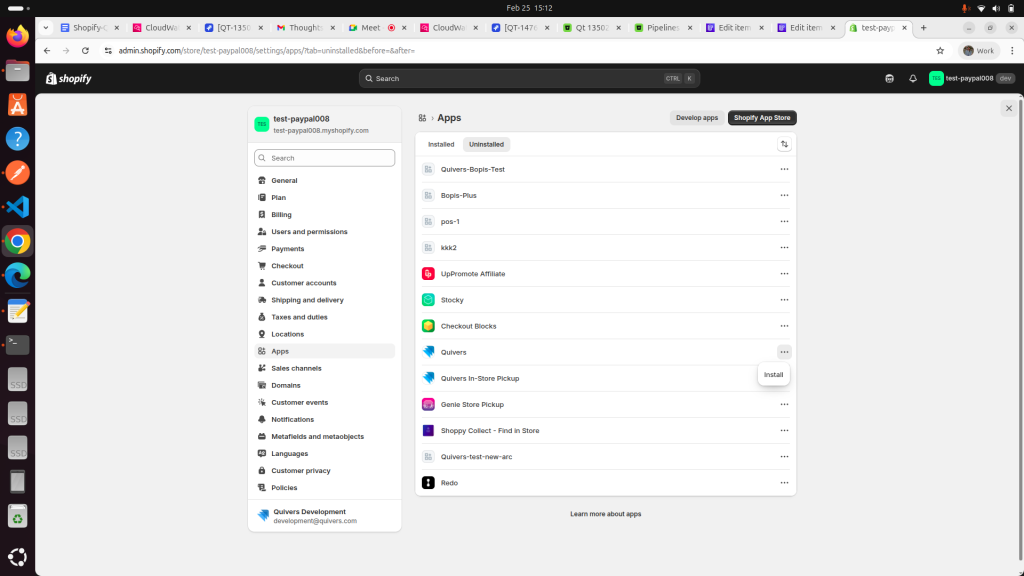1024x576 pixels.
Task: Open the Shopify App Store button
Action: pyautogui.click(x=761, y=118)
